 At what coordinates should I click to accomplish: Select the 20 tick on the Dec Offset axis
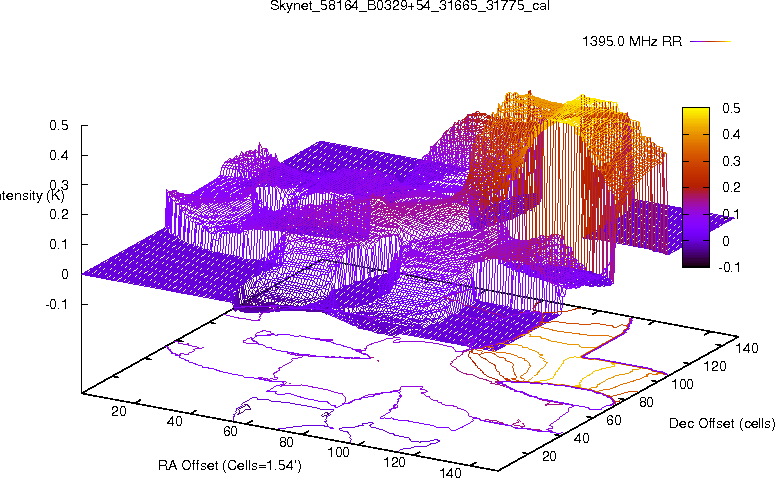point(550,456)
